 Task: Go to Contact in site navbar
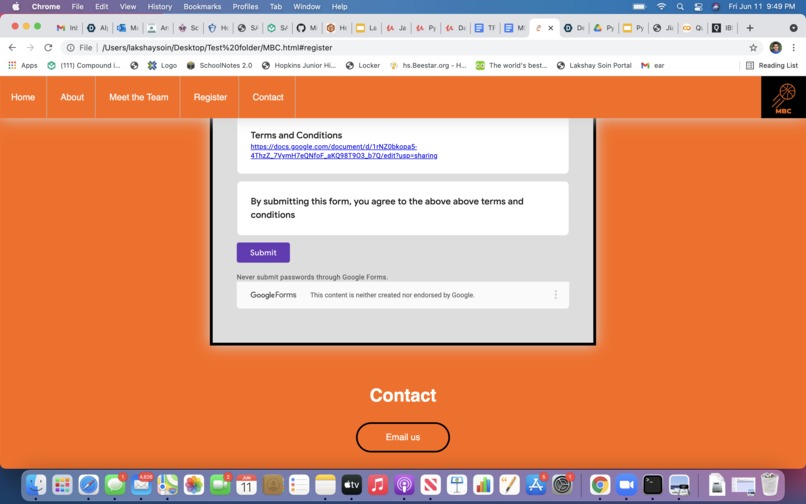point(268,97)
